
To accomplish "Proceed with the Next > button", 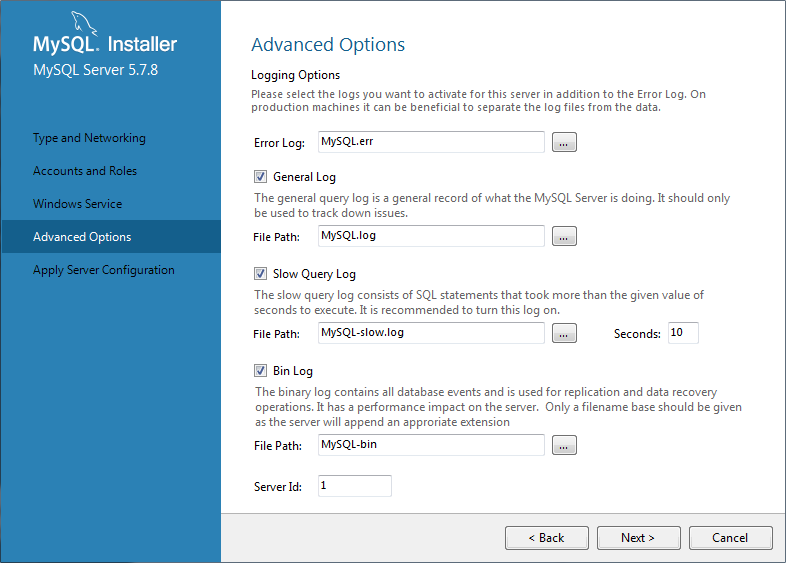I will pyautogui.click(x=639, y=538).
